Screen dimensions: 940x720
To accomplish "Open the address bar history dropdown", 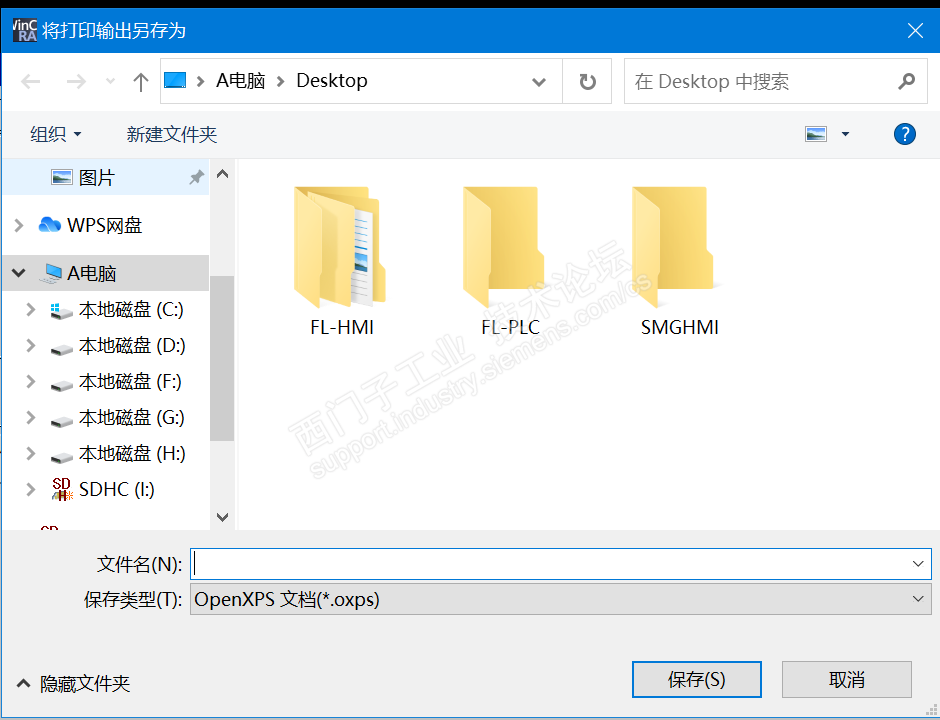I will pos(539,82).
